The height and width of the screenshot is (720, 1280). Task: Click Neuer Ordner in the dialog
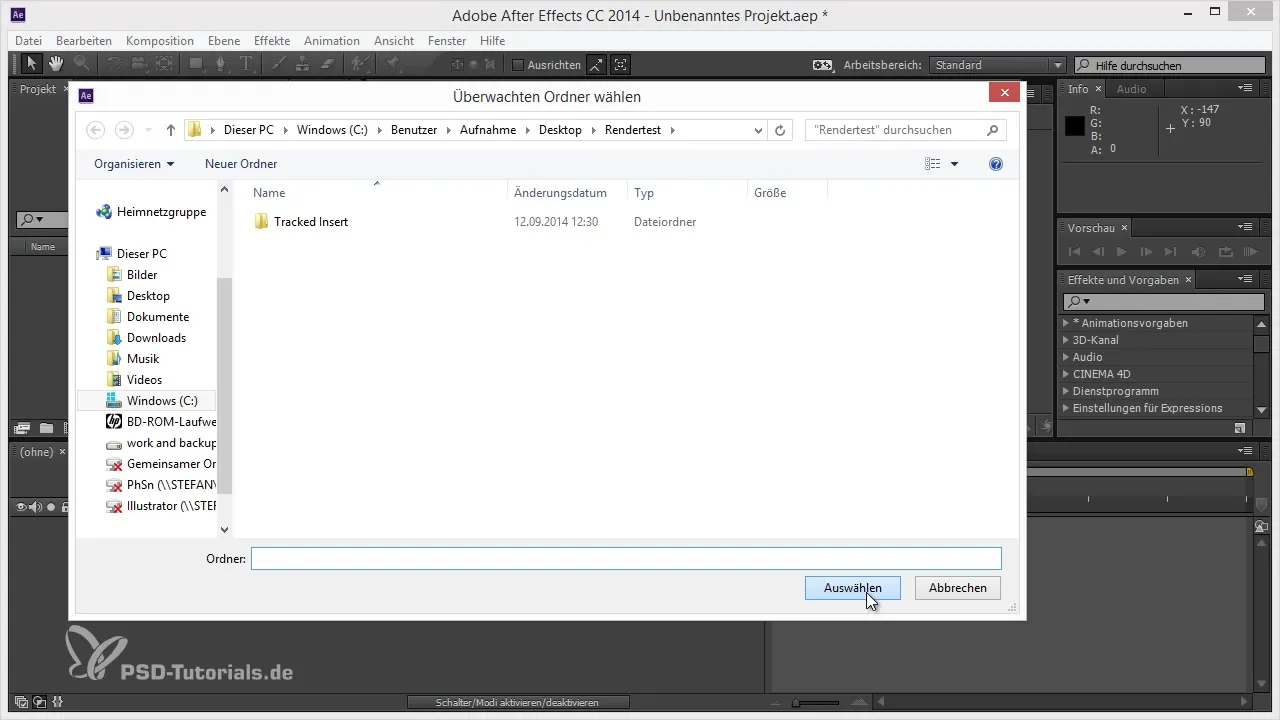point(241,164)
